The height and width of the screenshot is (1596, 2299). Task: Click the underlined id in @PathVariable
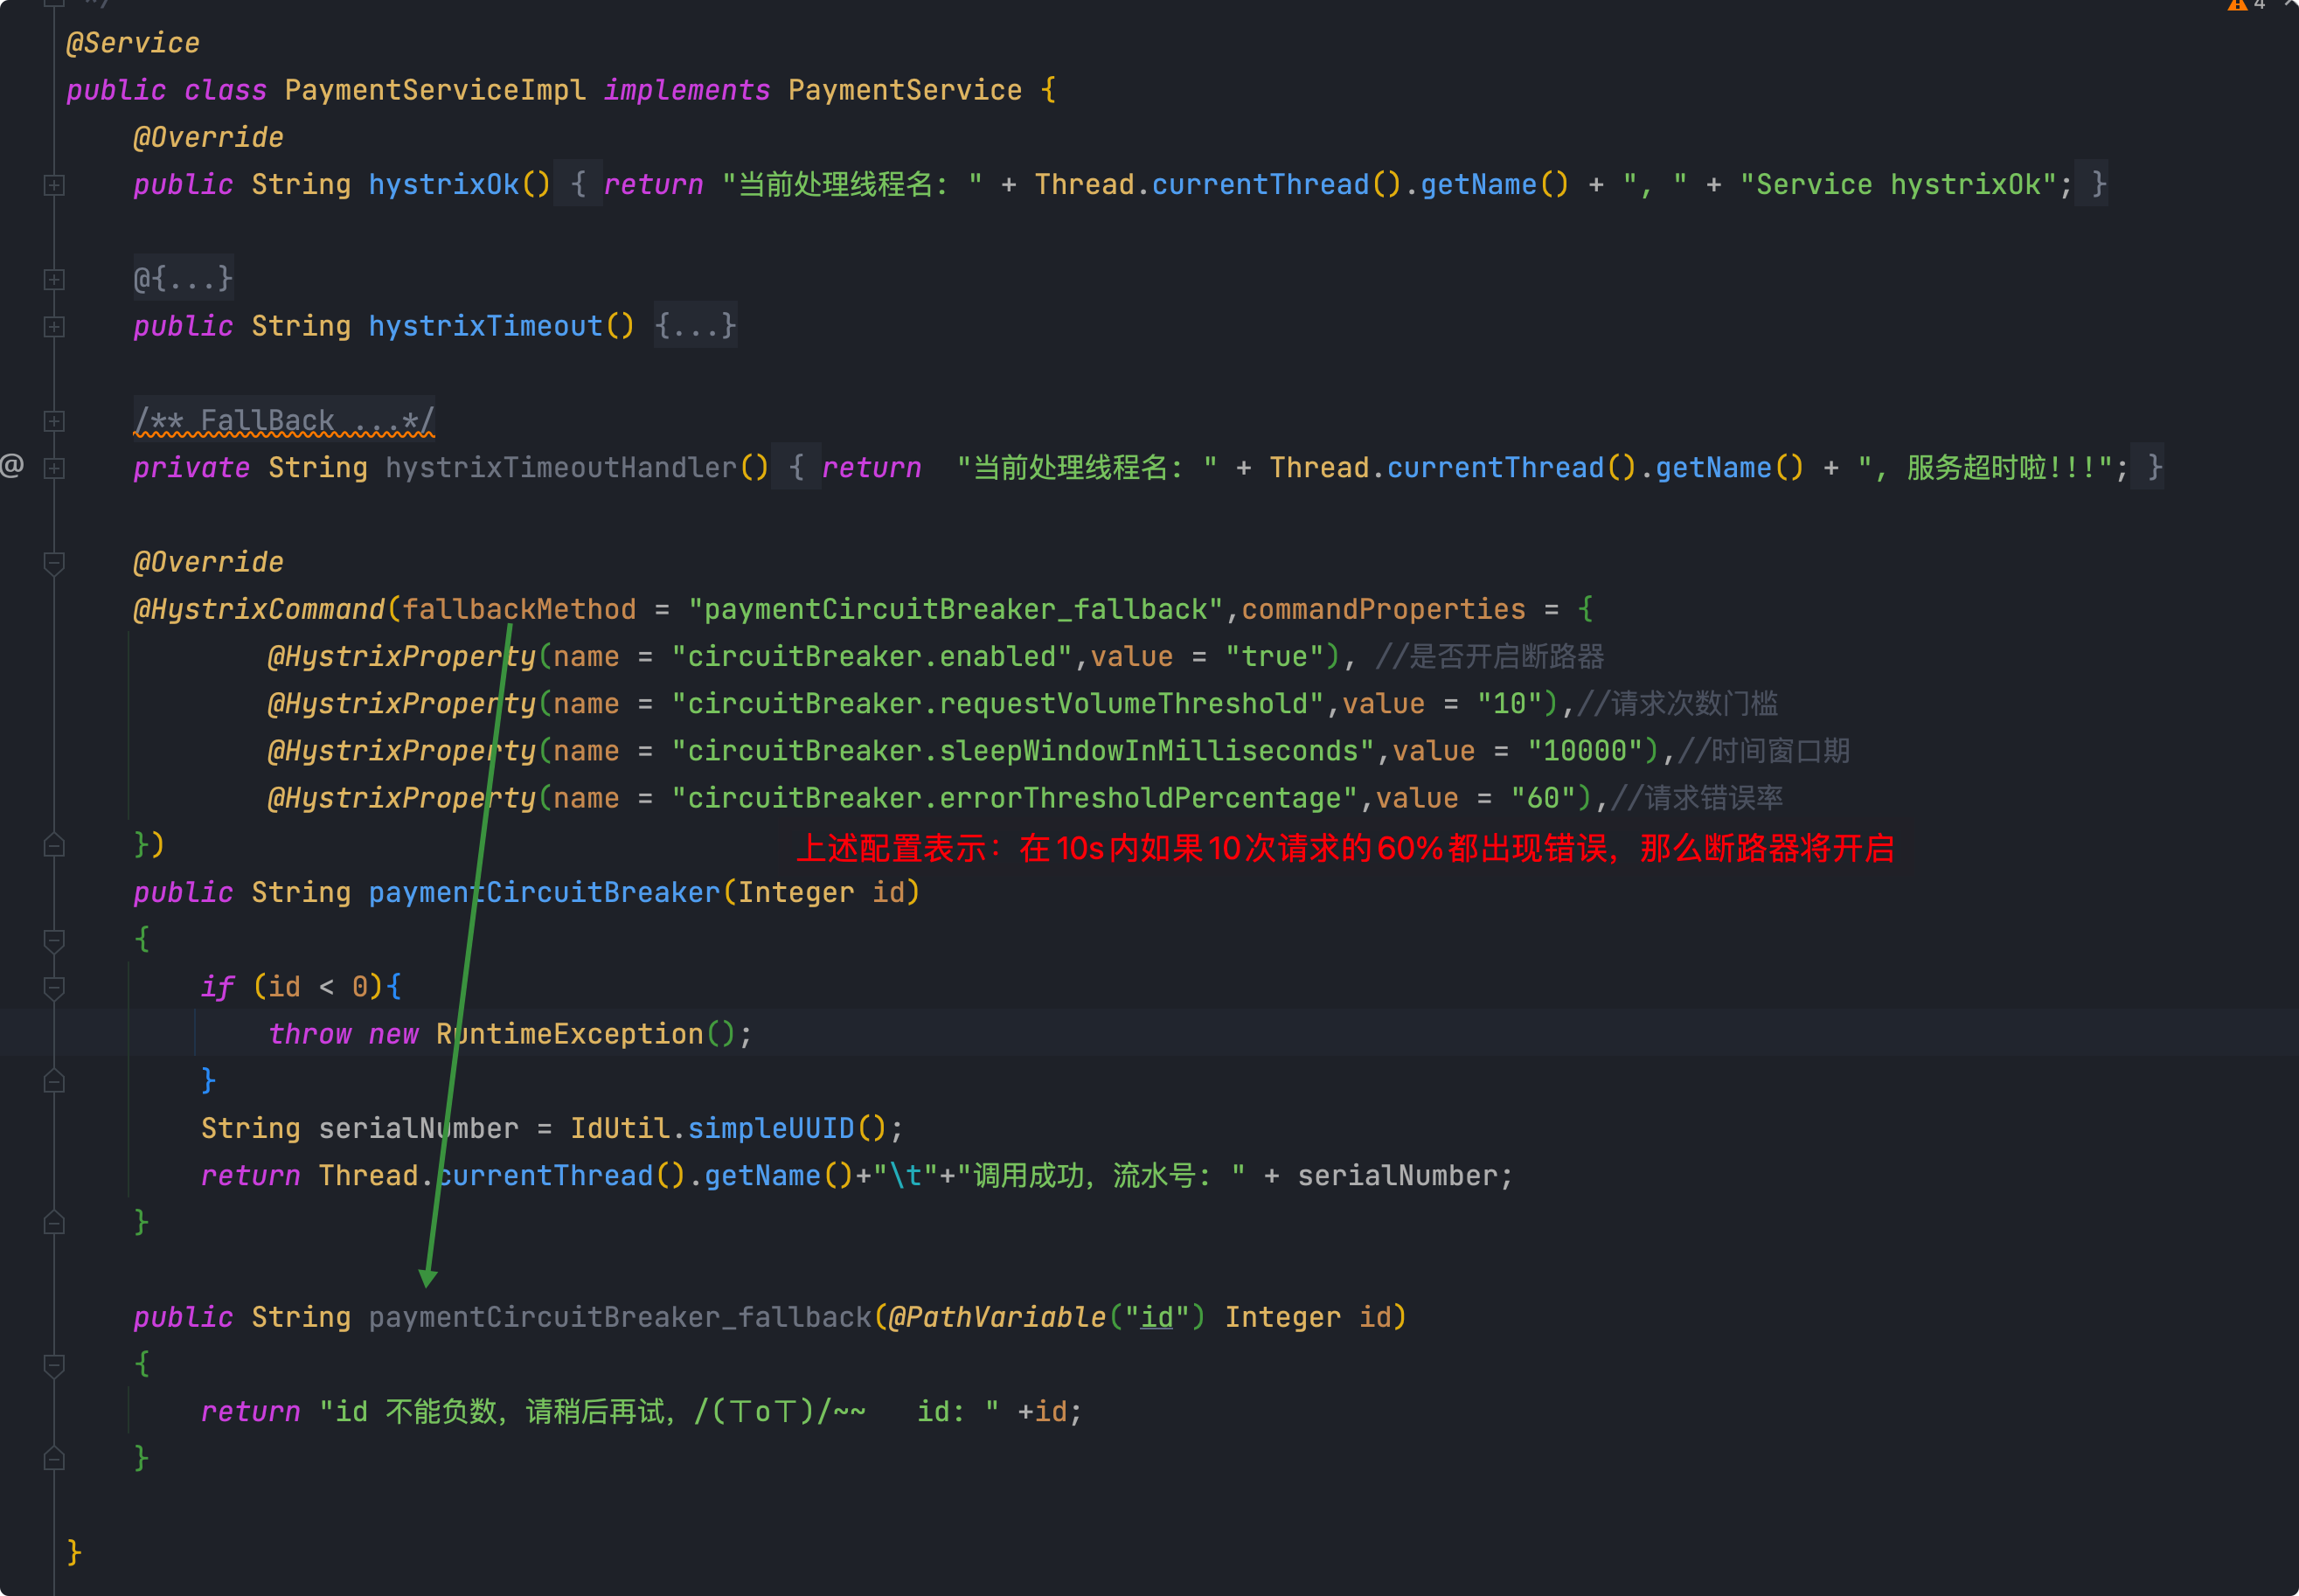tap(1156, 1317)
